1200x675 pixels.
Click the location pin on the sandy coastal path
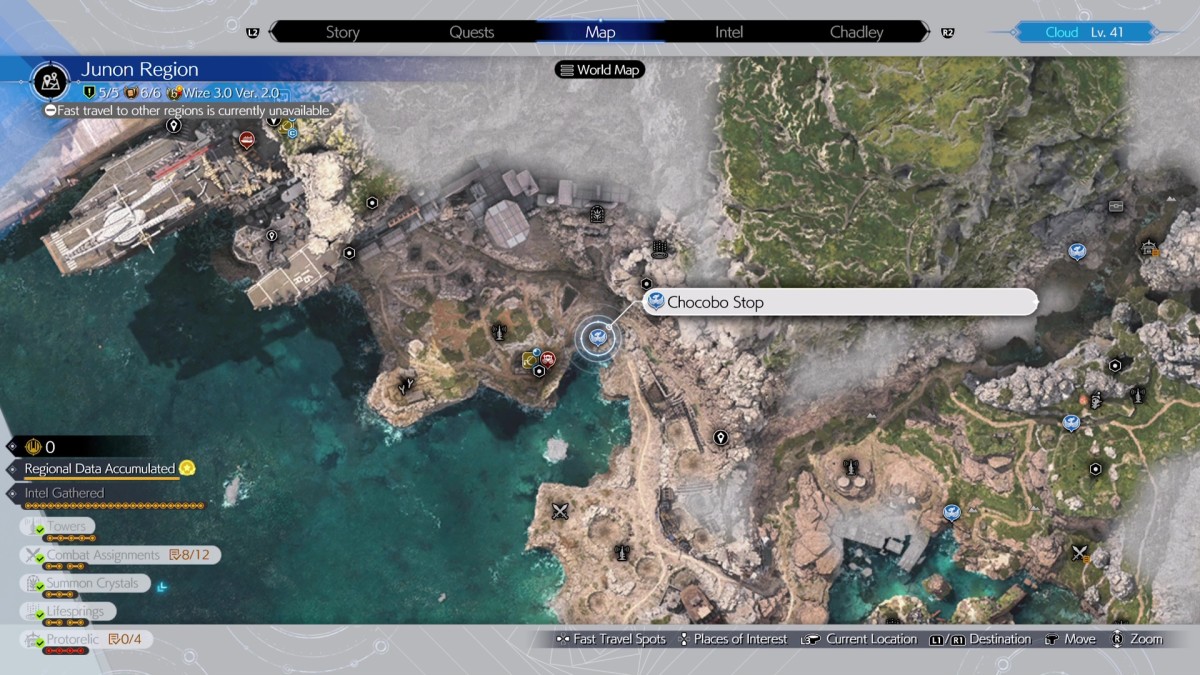720,438
